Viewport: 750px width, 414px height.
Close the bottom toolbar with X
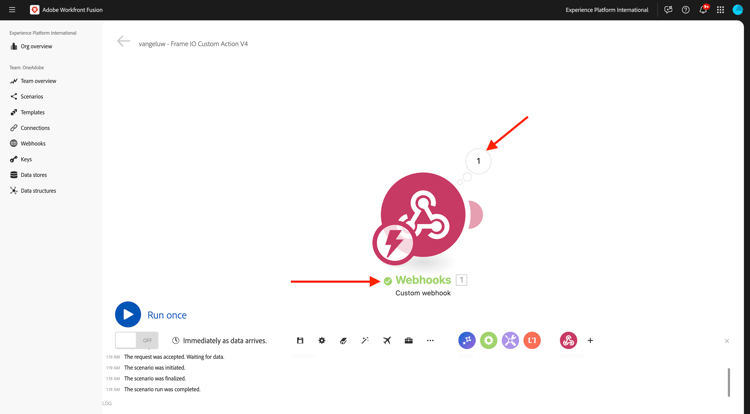click(x=727, y=341)
